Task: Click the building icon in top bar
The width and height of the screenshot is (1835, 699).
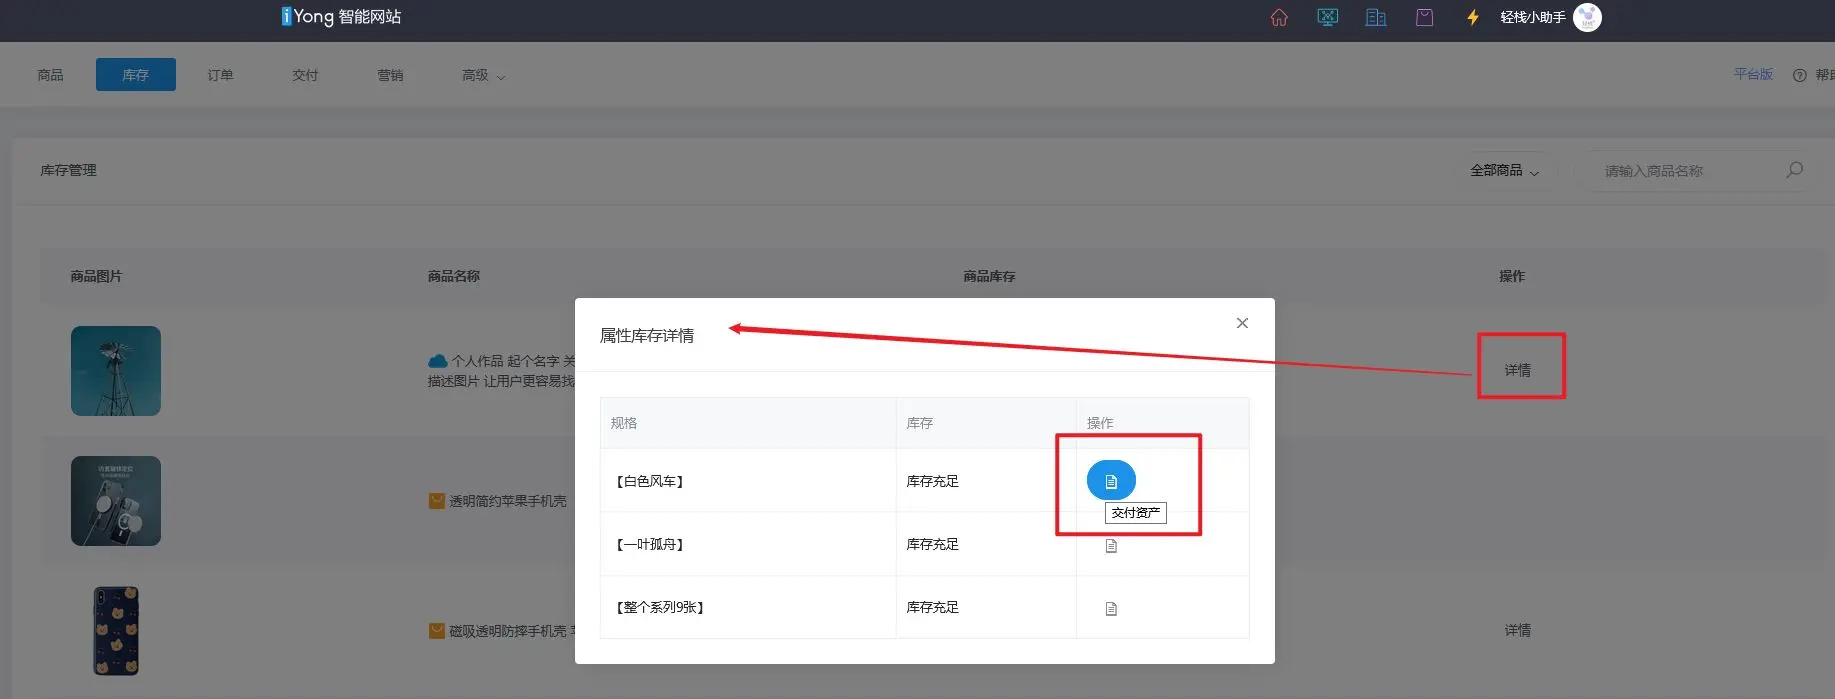Action: (1376, 18)
